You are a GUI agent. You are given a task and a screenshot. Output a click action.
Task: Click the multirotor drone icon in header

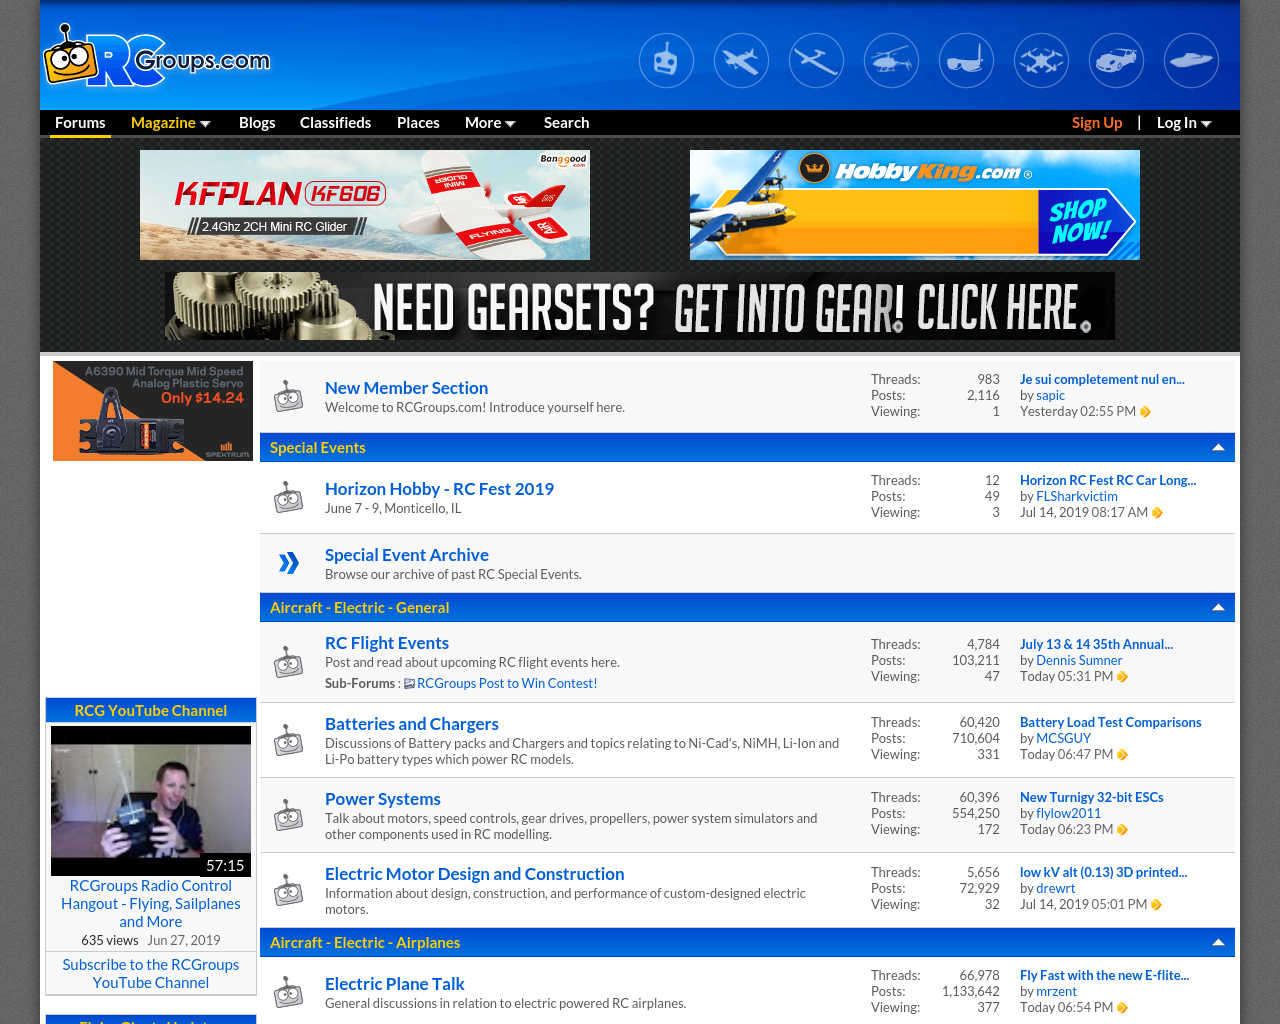(x=1041, y=61)
